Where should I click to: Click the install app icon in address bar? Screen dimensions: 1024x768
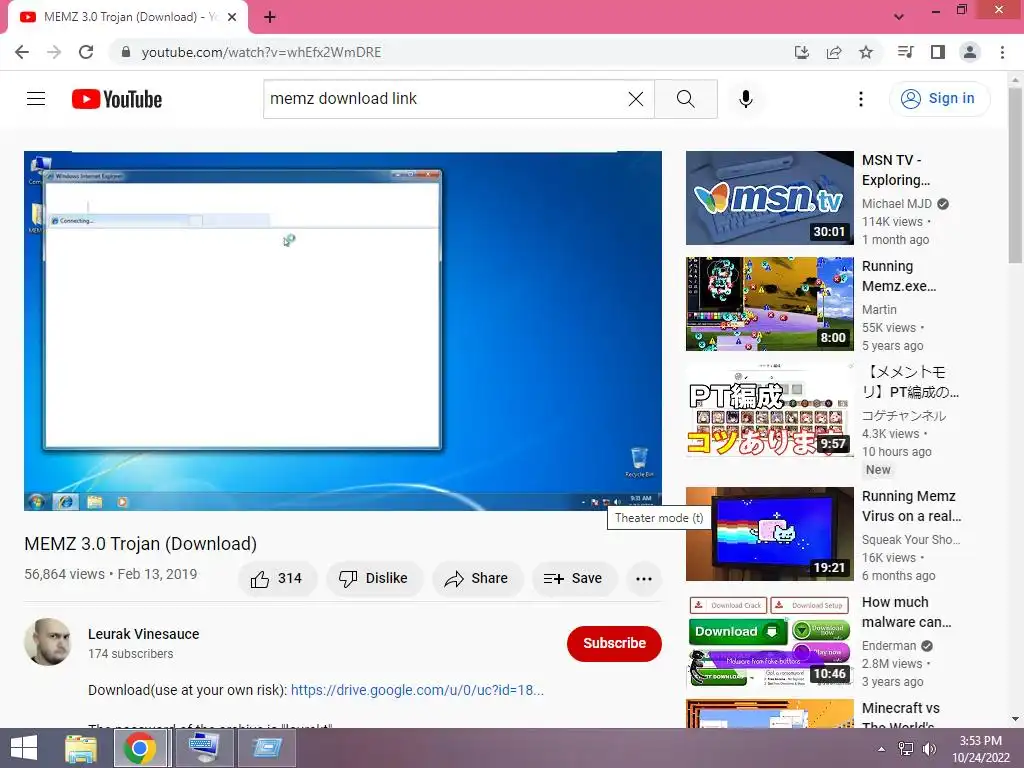[x=802, y=52]
